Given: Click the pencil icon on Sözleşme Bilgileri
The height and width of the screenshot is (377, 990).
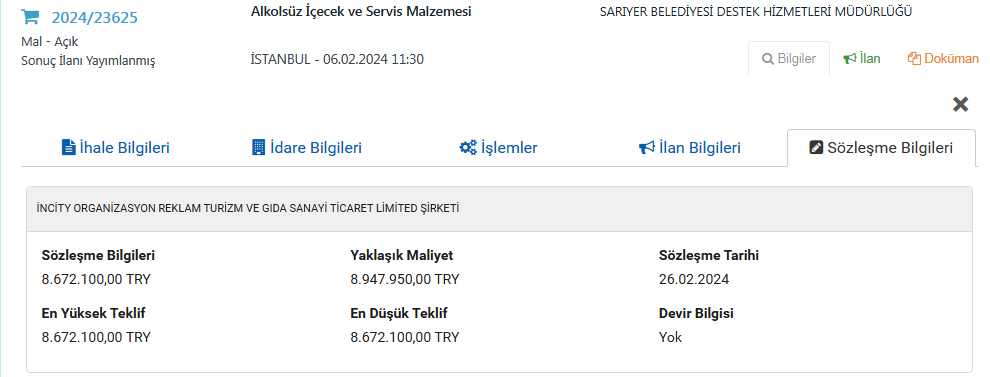Looking at the screenshot, I should pos(816,148).
